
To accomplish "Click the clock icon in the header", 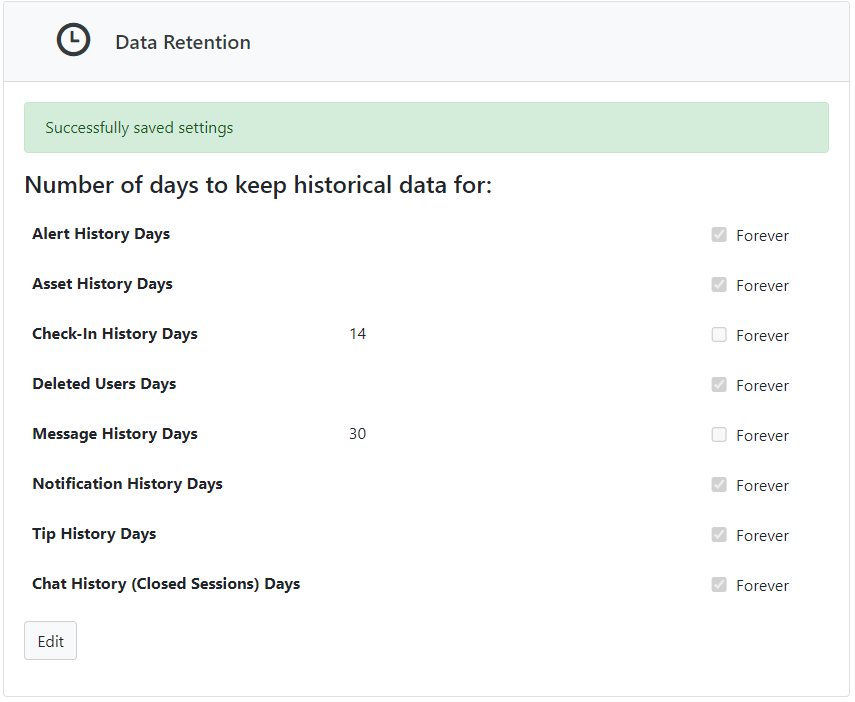I will tap(73, 39).
